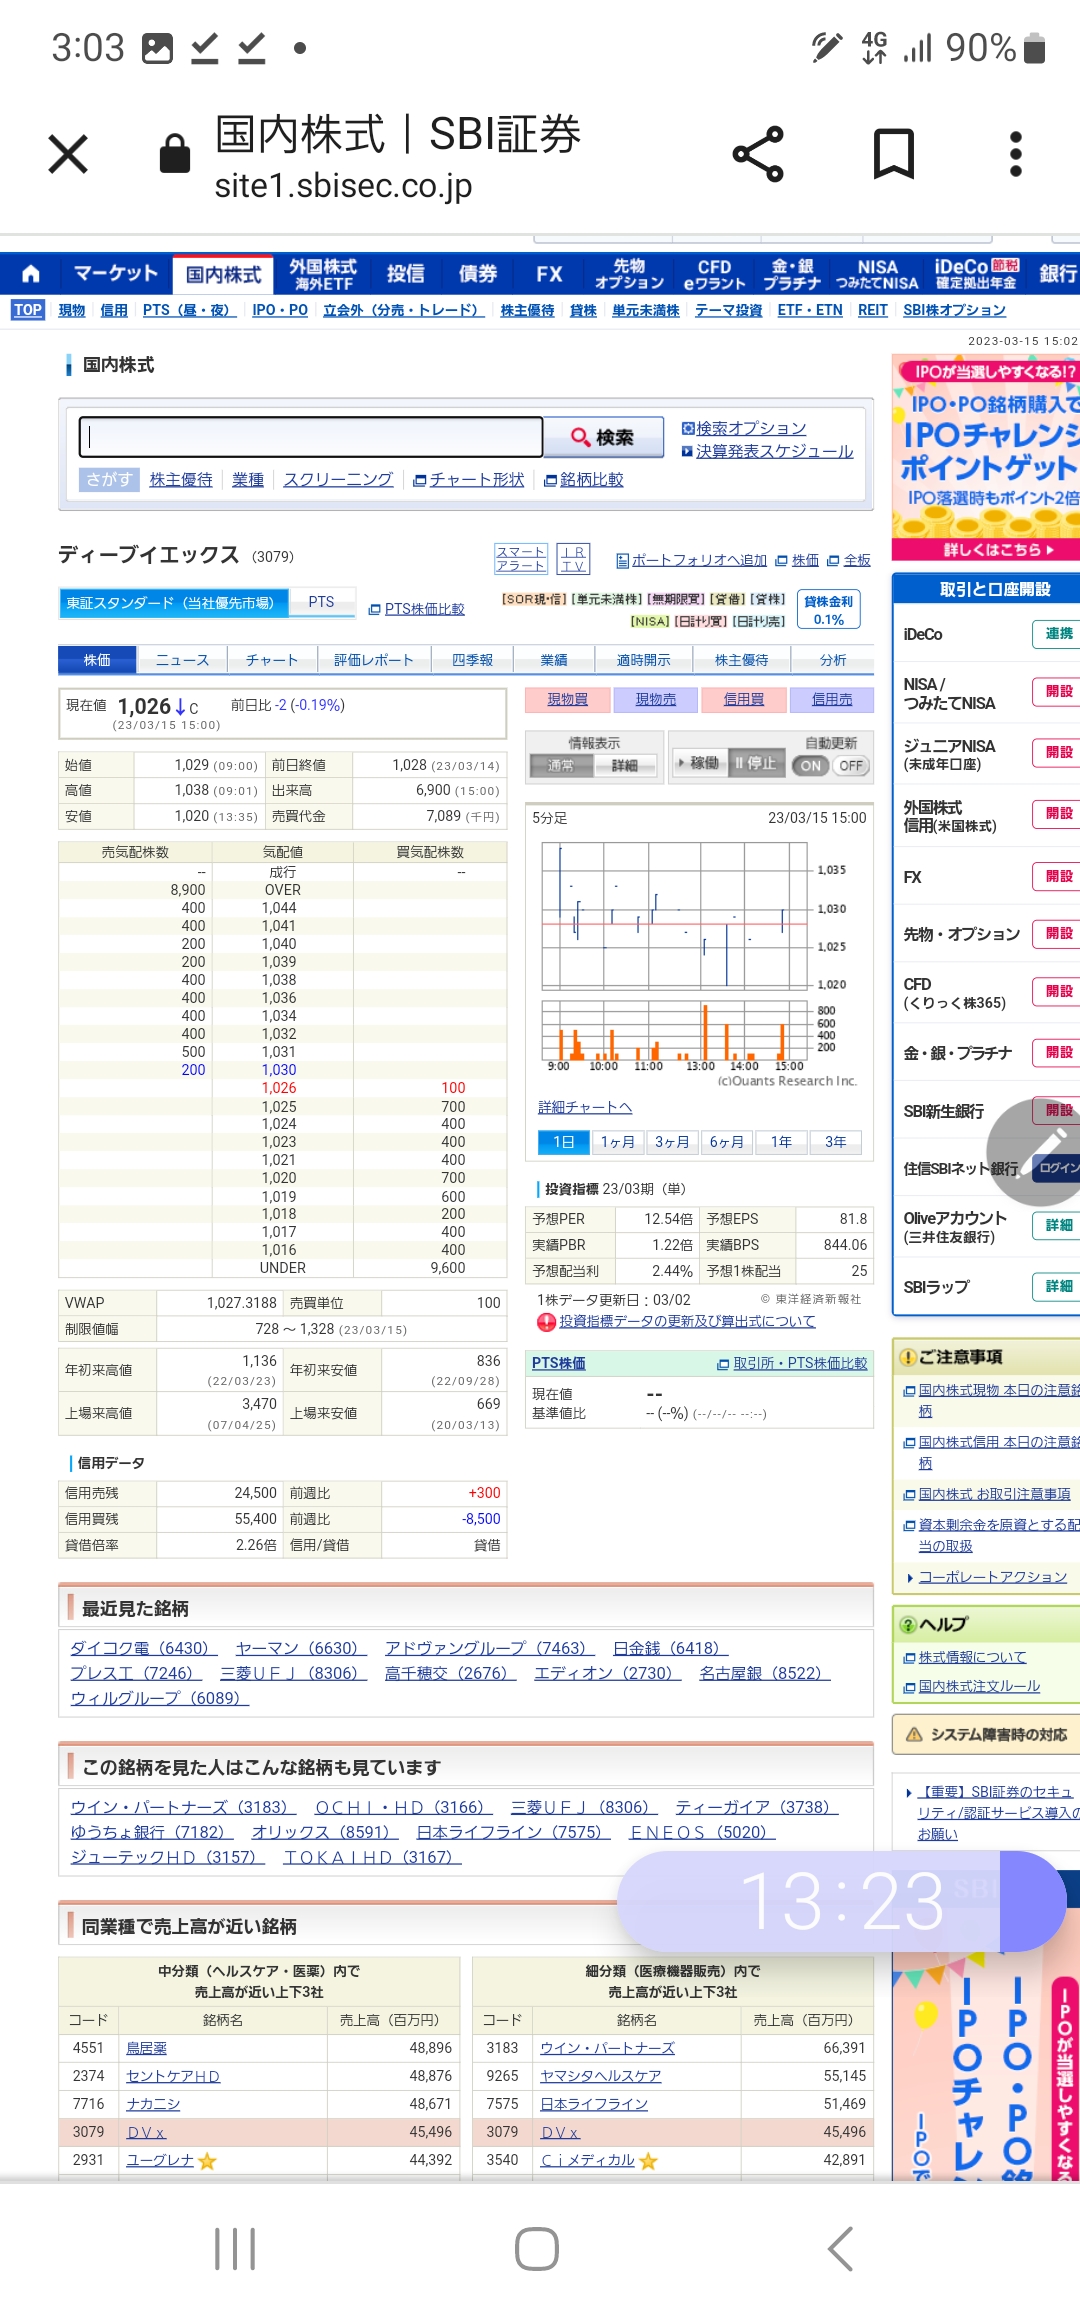Select 1ヶ月 chart period
The image size is (1080, 2316).
click(617, 1142)
